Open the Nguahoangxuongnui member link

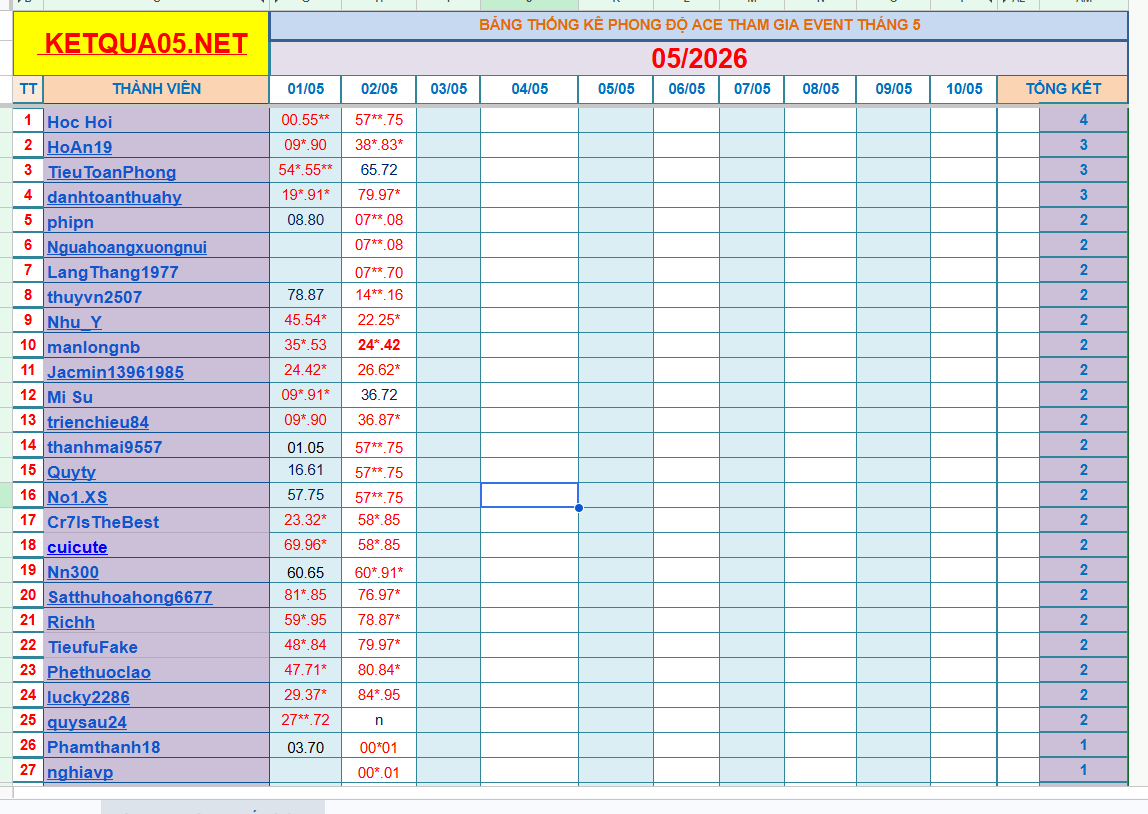click(x=127, y=247)
